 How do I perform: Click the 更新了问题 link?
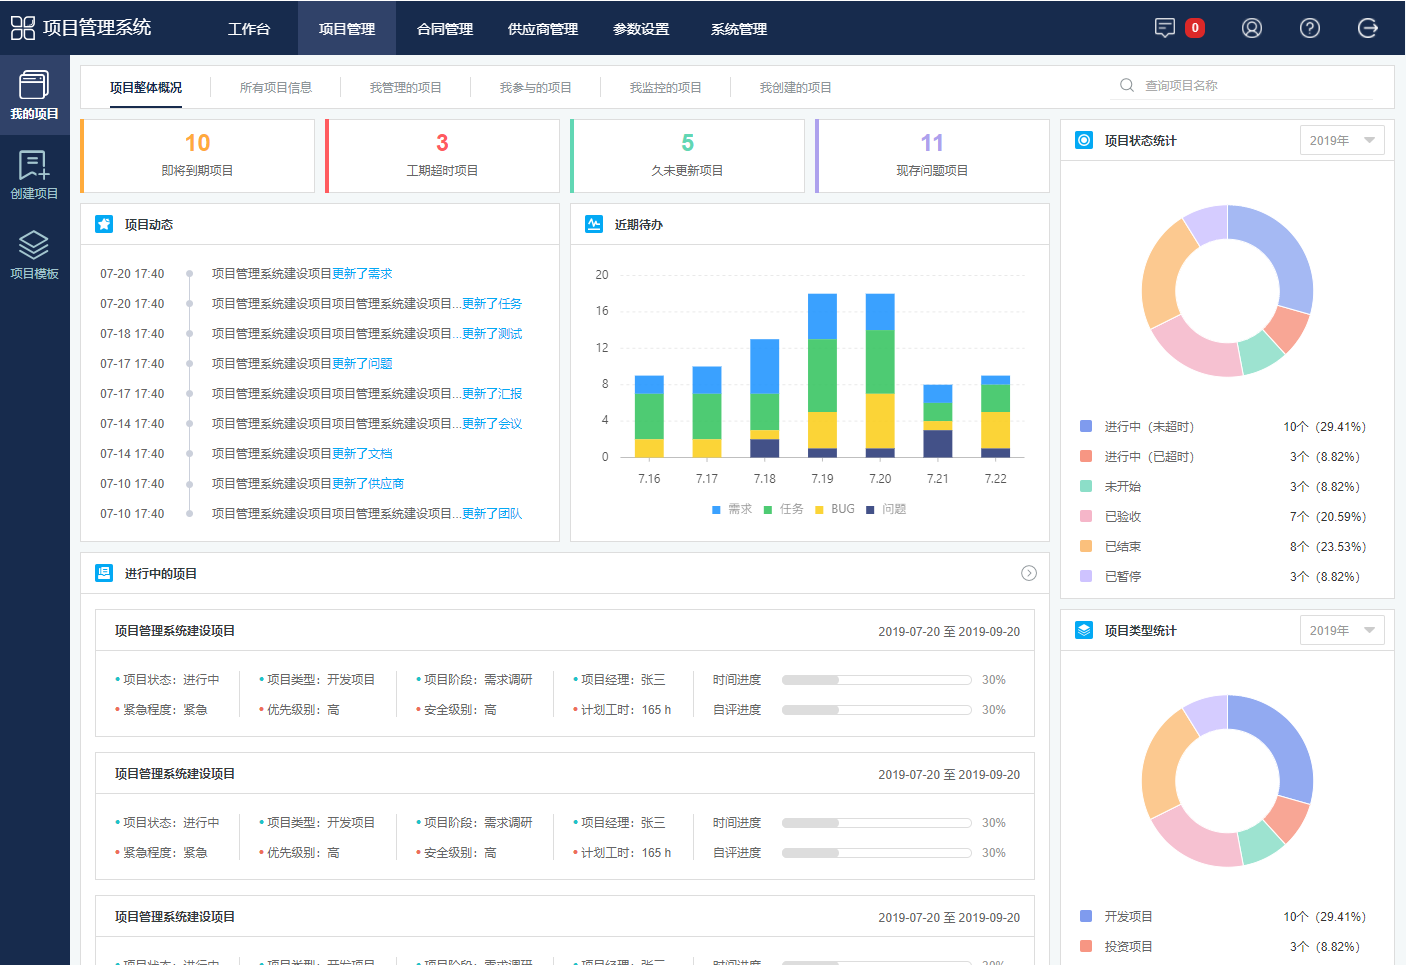click(x=362, y=363)
